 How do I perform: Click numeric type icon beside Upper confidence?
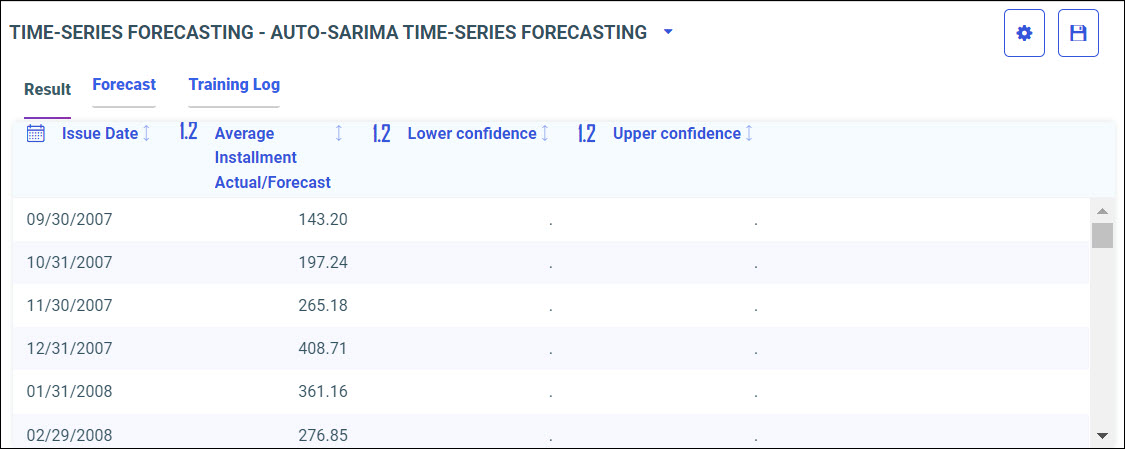[587, 133]
